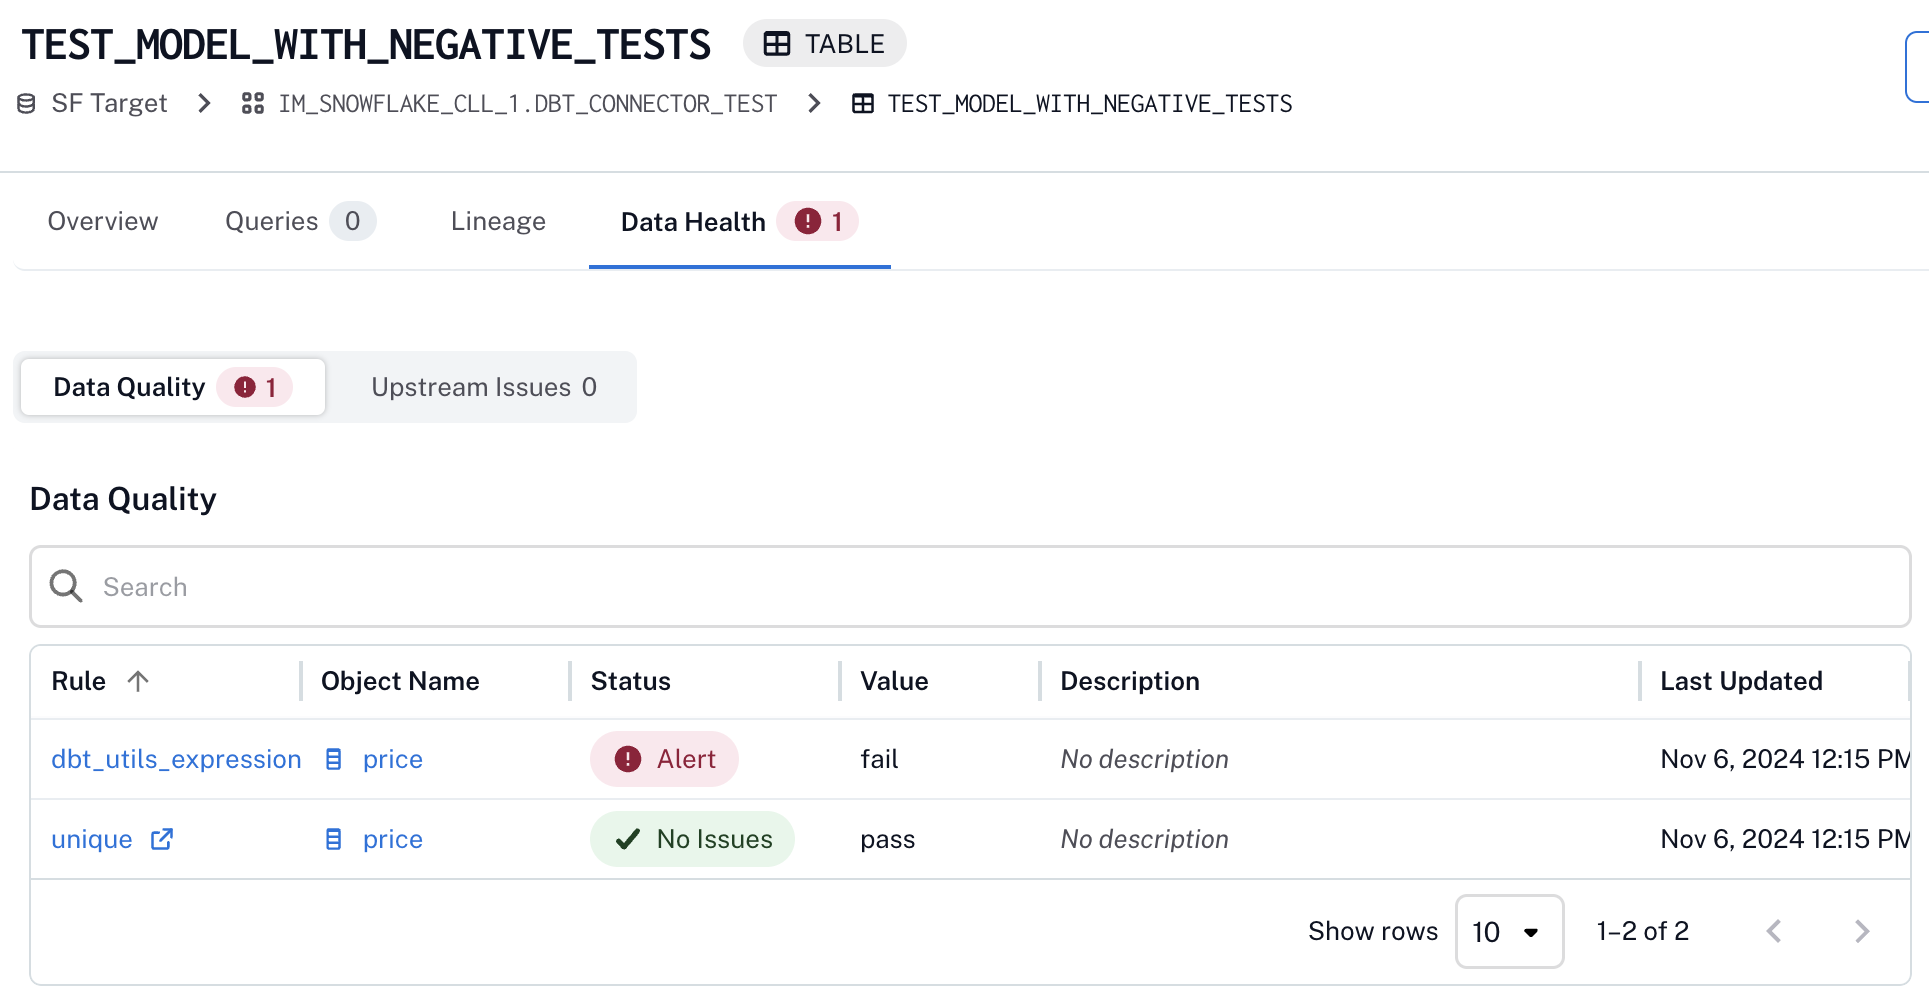Switch to the Upstream Issues segment
The image size is (1929, 1007).
[484, 387]
